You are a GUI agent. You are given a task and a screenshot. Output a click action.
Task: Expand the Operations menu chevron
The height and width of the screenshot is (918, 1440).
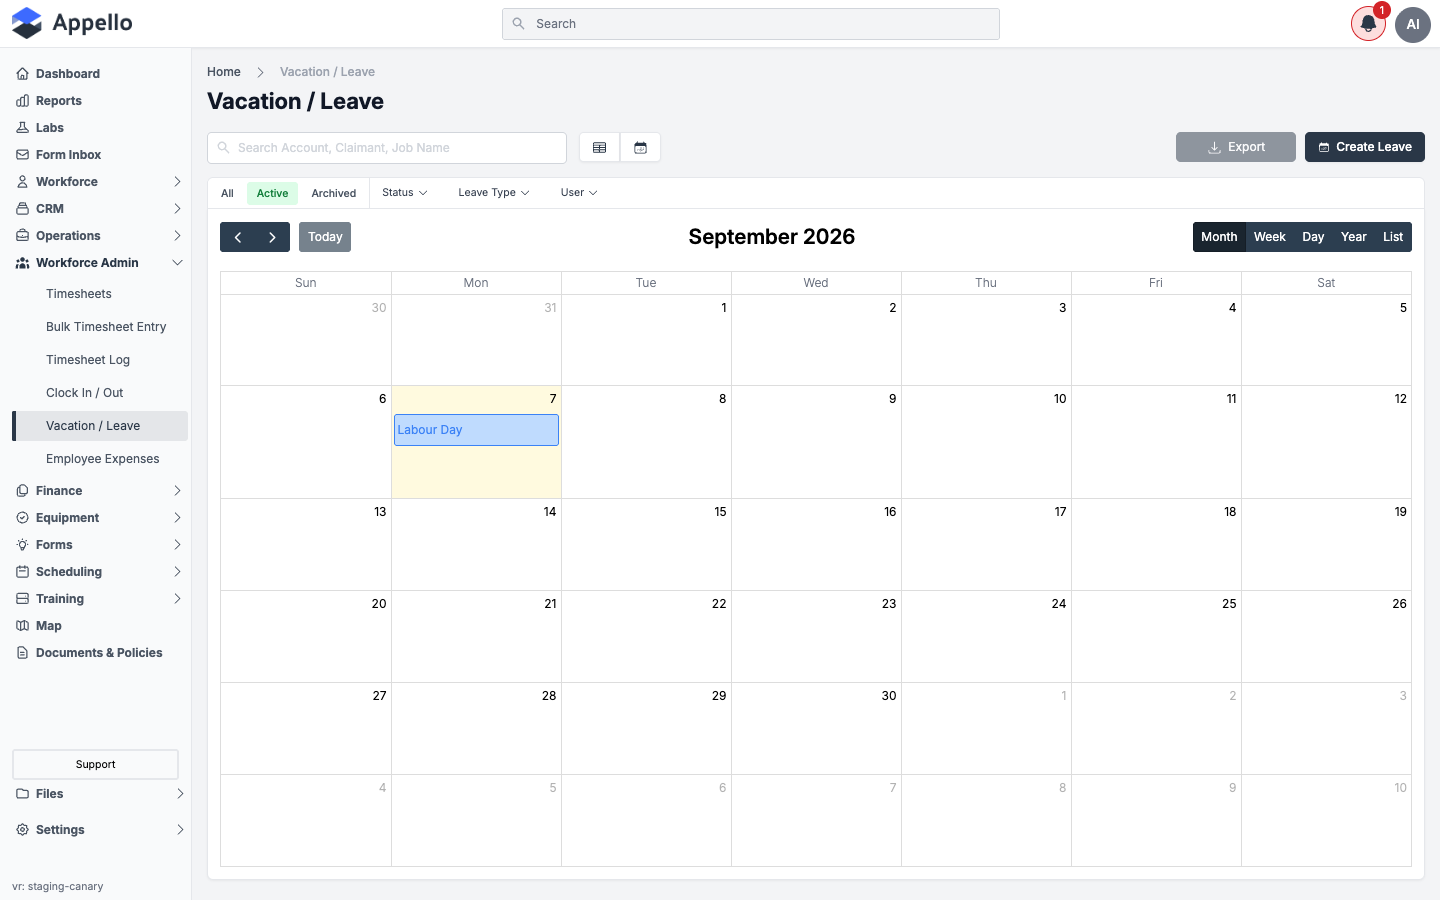pos(177,236)
